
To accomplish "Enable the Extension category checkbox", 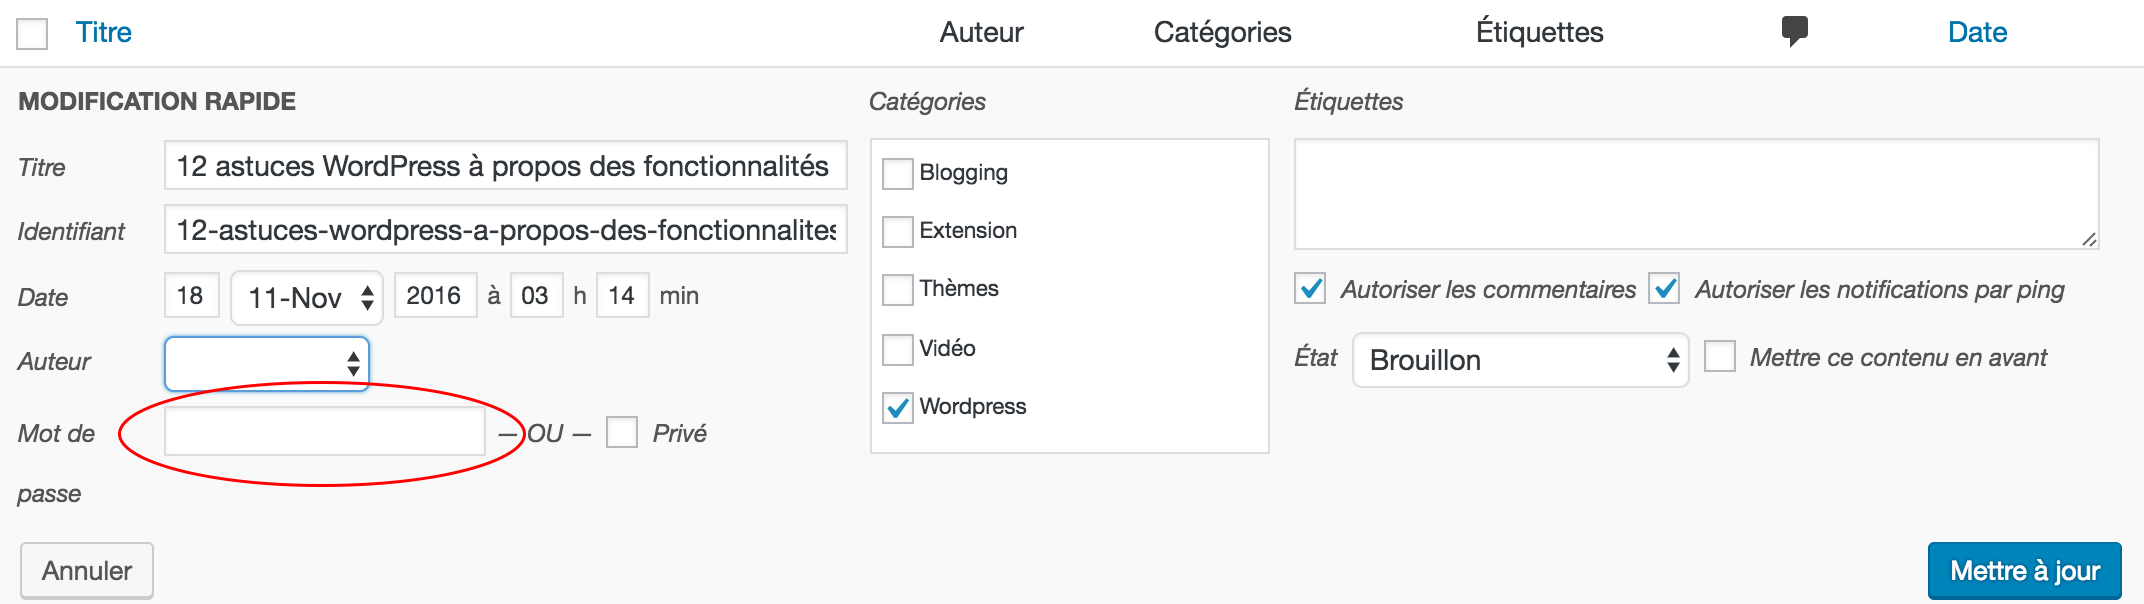I will (898, 231).
